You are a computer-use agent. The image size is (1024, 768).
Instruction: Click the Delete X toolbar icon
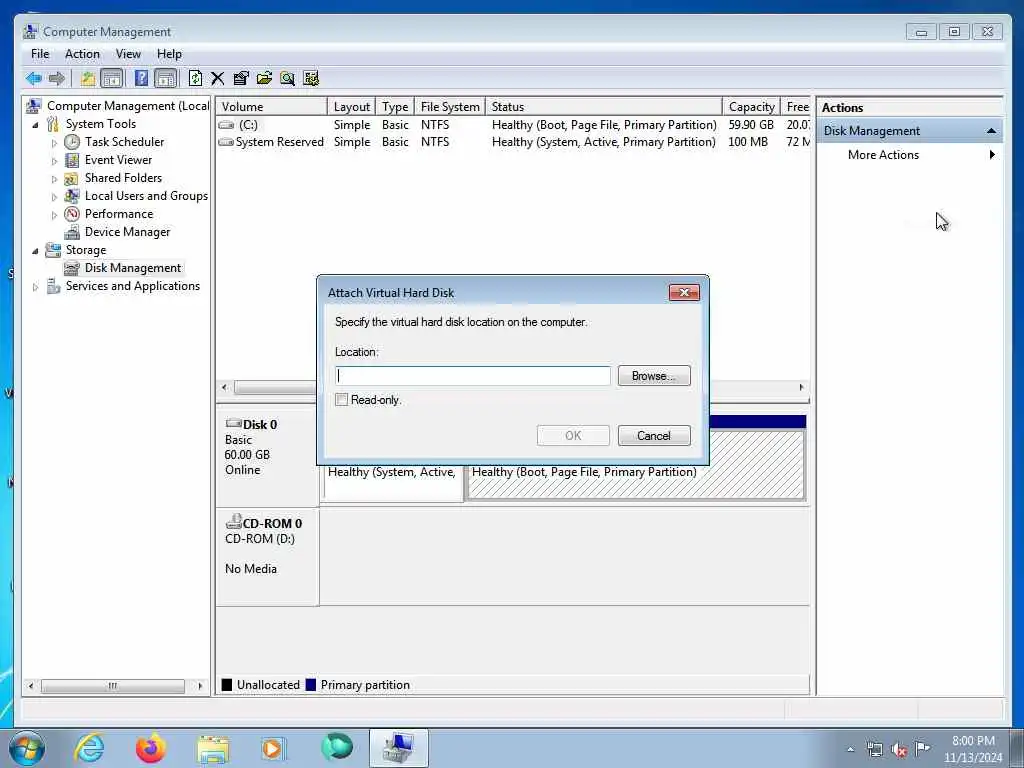(217, 79)
